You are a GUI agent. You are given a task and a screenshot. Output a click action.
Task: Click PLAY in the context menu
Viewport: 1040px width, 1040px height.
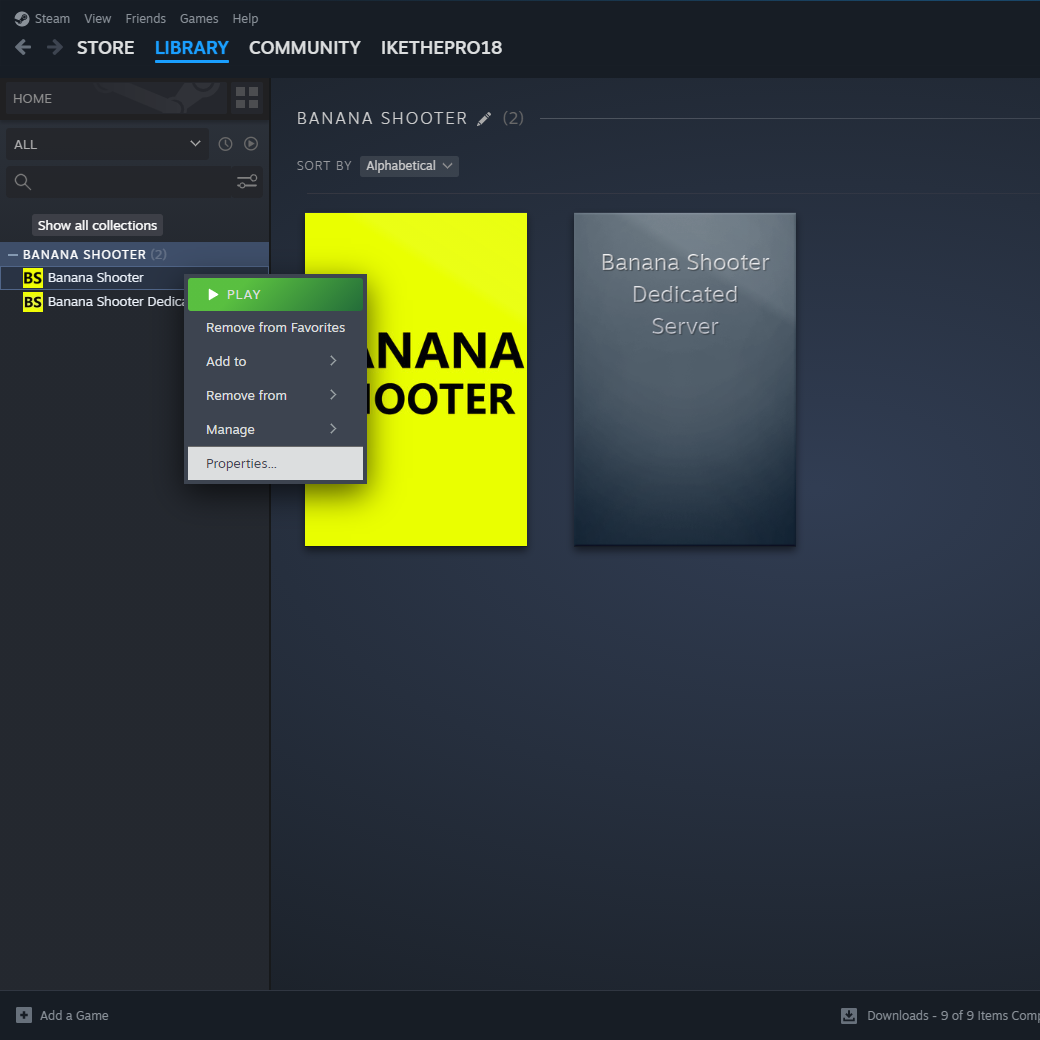(x=275, y=294)
